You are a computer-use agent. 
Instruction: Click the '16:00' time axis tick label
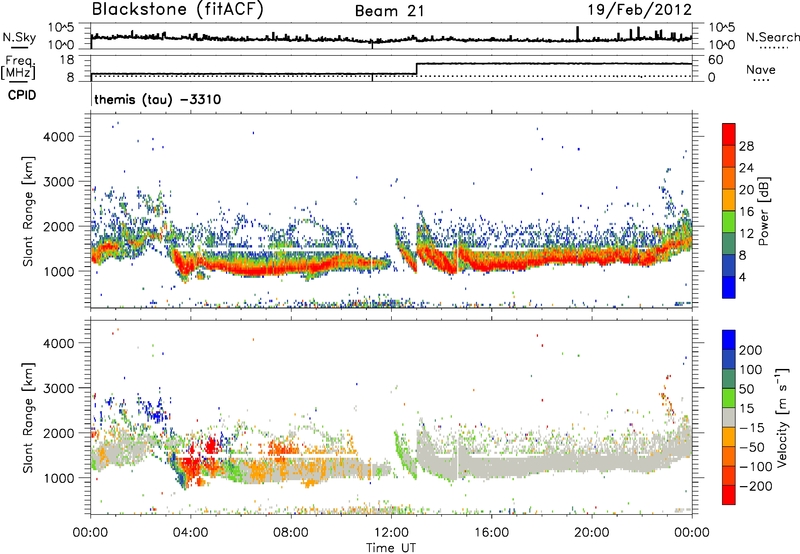(491, 533)
